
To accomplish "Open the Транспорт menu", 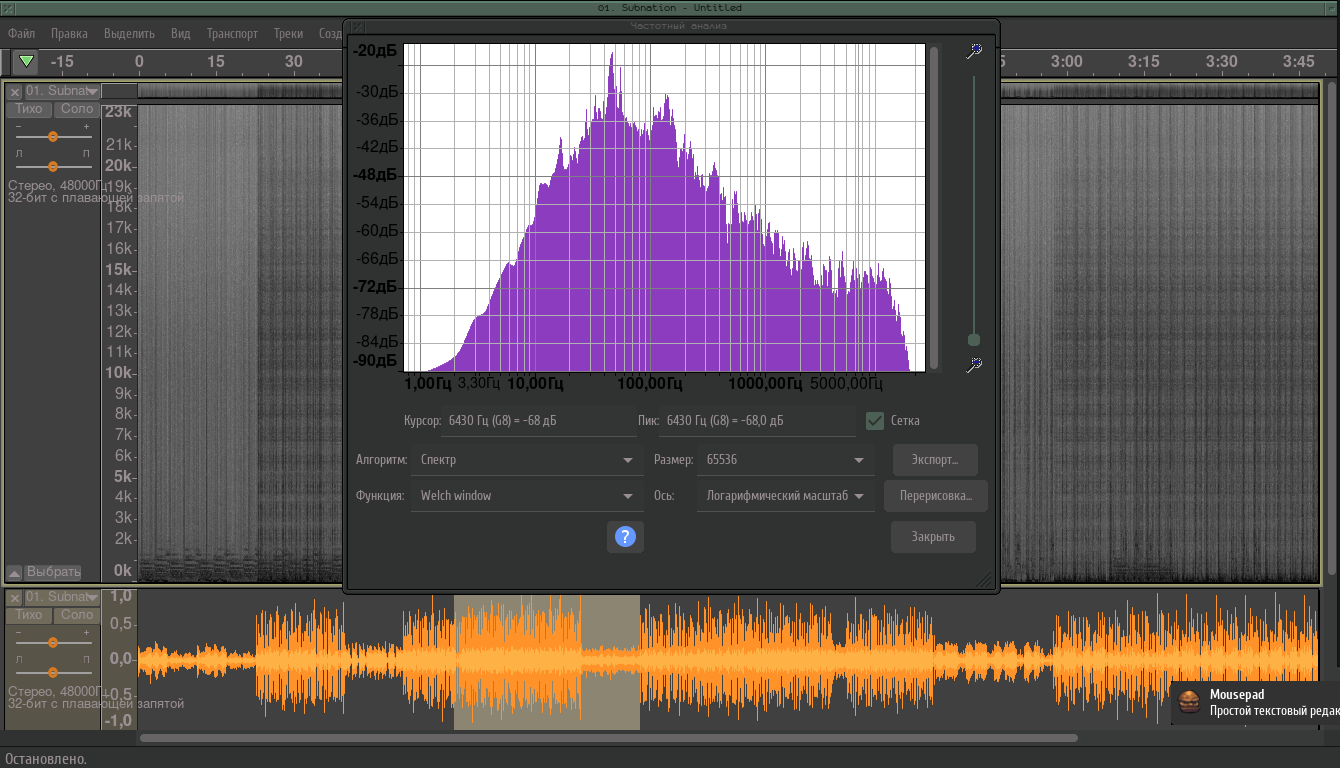I will (x=232, y=33).
